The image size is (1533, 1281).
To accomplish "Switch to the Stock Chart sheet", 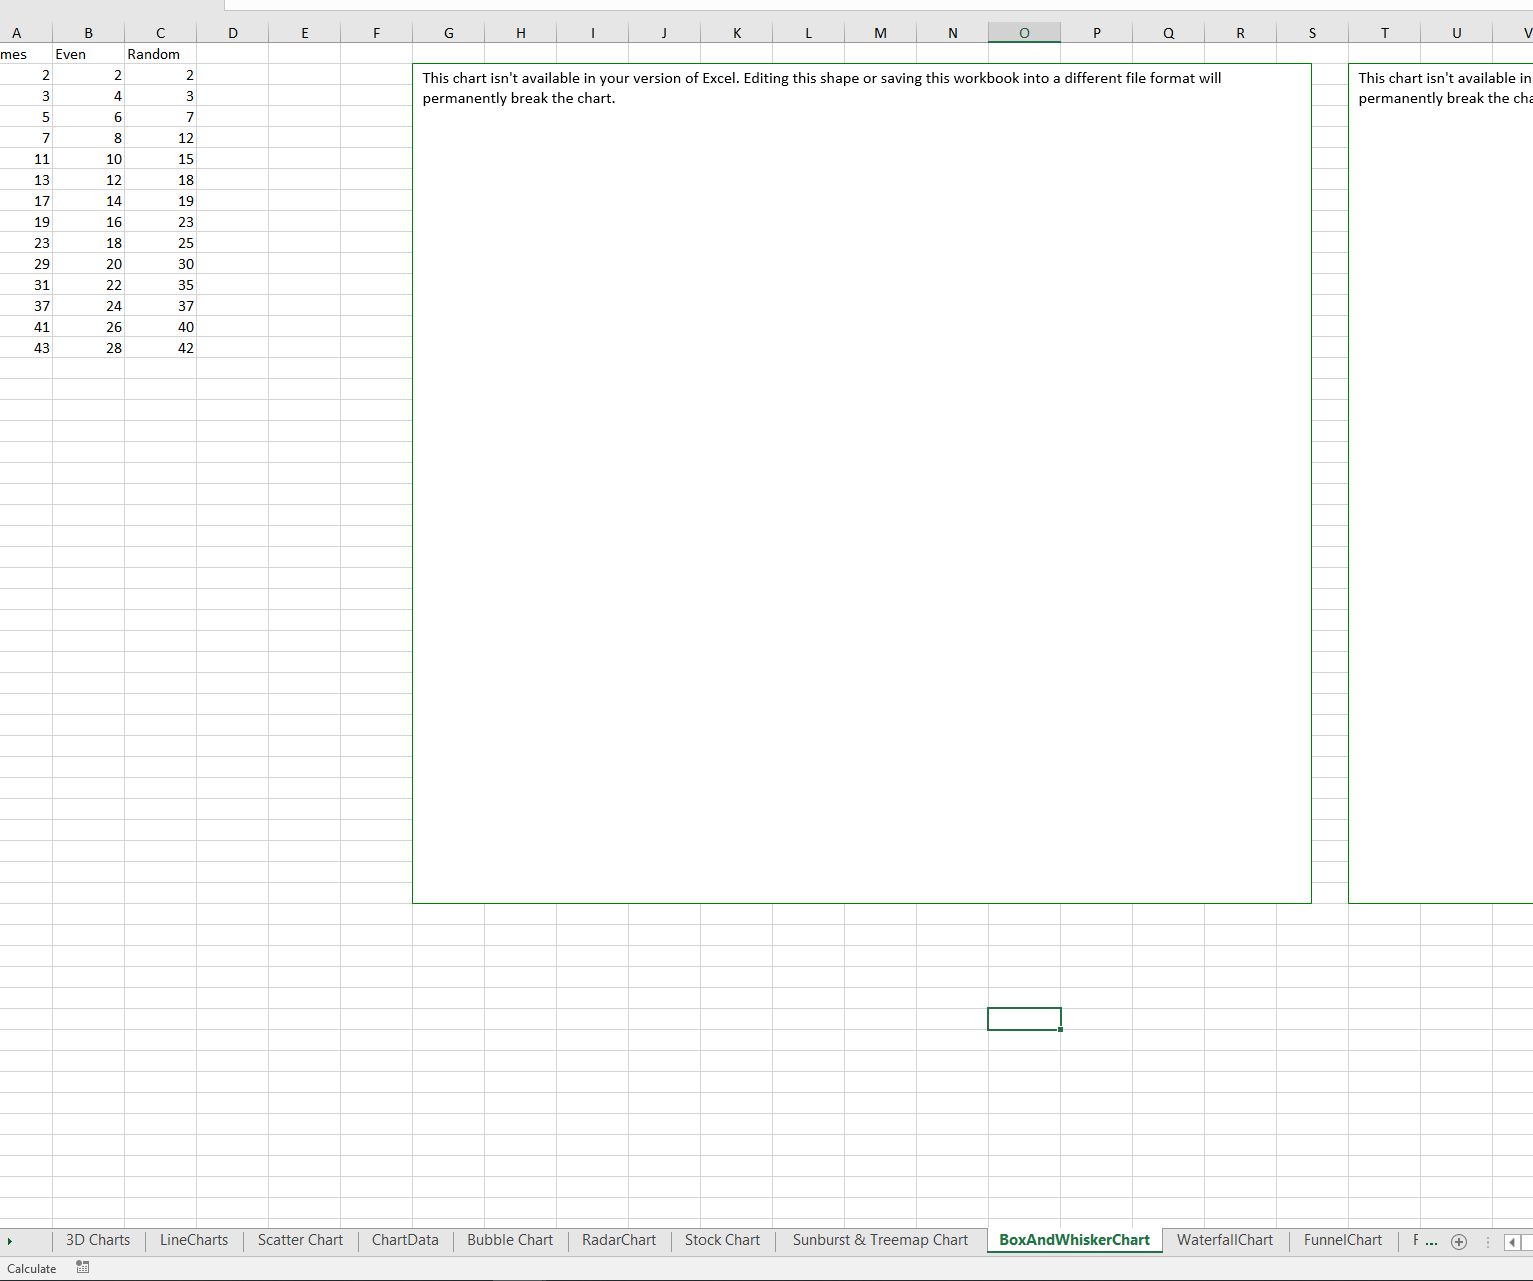I will tap(722, 1240).
